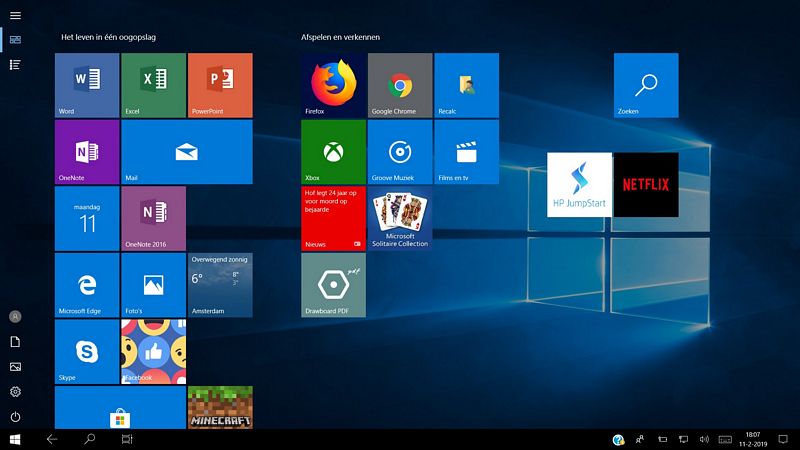This screenshot has height=450, width=800.
Task: Open the Mail tile
Action: pyautogui.click(x=187, y=152)
